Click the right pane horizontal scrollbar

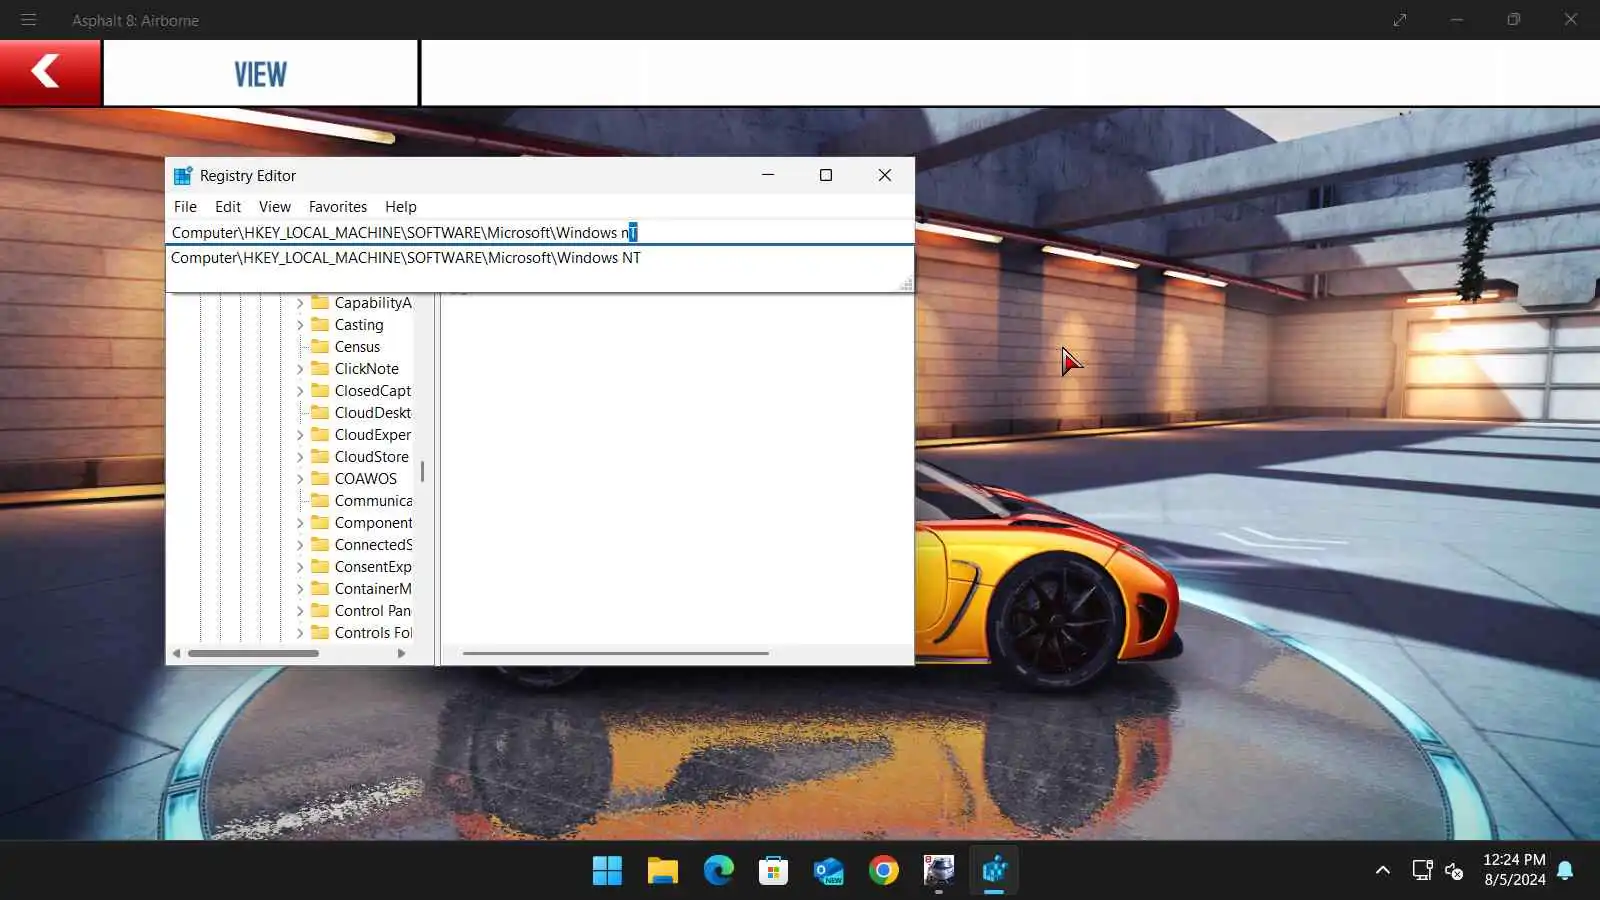616,654
